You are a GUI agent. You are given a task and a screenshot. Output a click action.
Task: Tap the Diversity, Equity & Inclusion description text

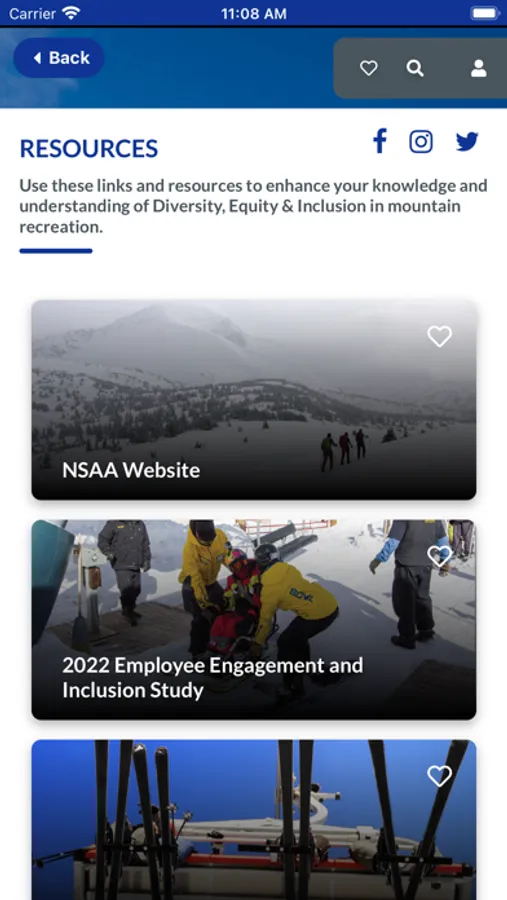click(x=253, y=206)
